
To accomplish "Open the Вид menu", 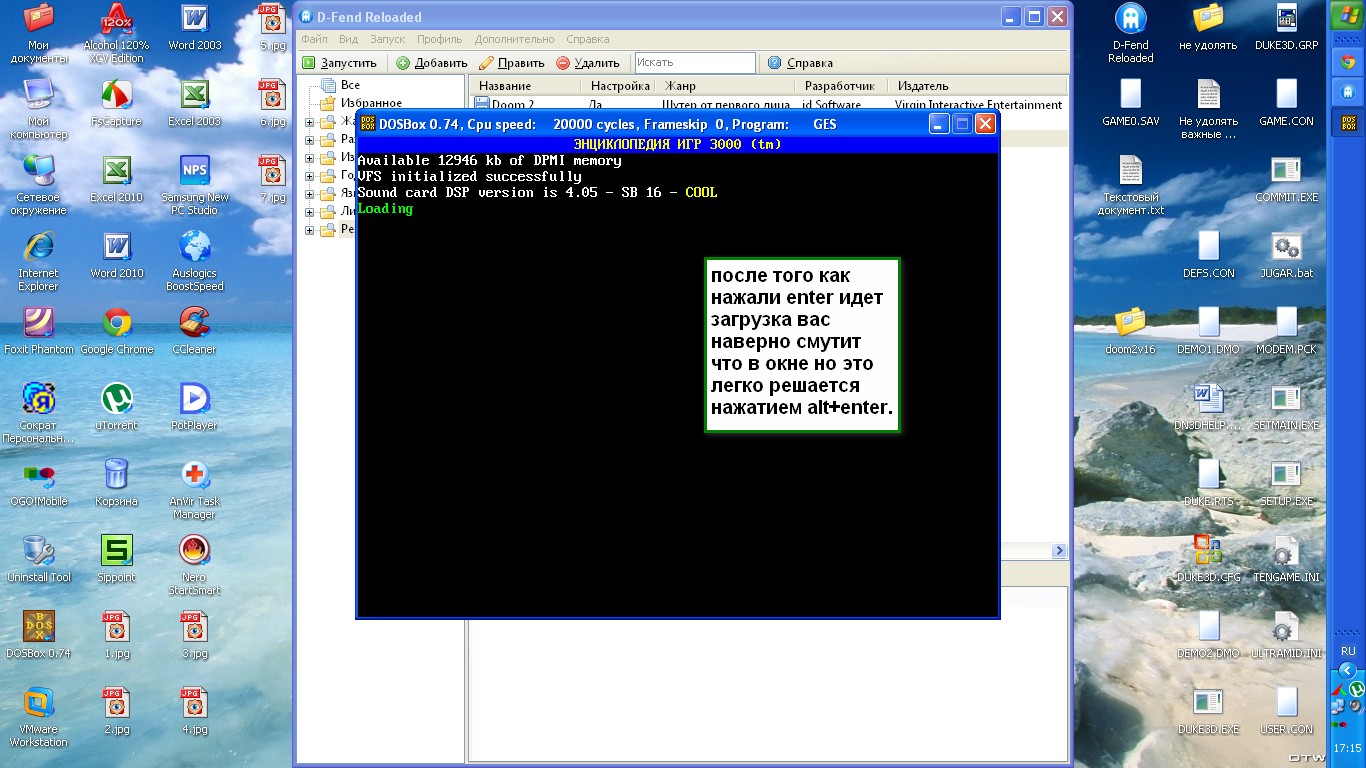I will coord(348,39).
